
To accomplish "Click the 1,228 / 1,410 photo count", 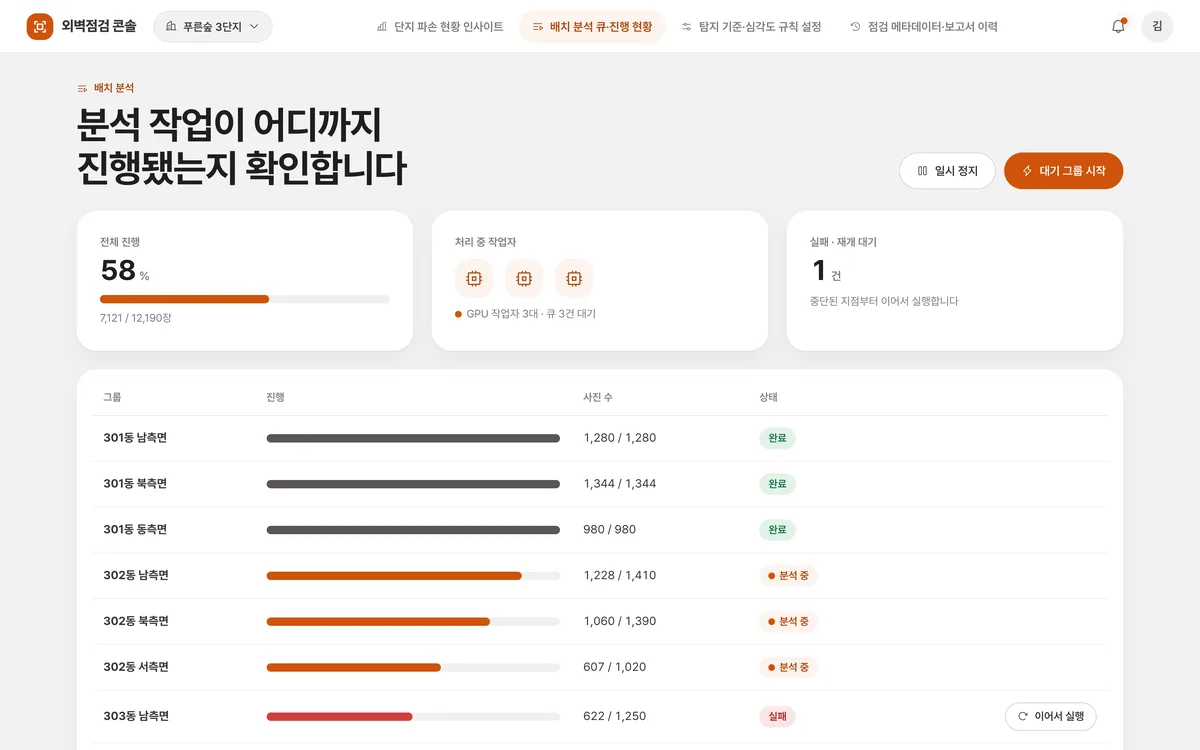I will (620, 576).
